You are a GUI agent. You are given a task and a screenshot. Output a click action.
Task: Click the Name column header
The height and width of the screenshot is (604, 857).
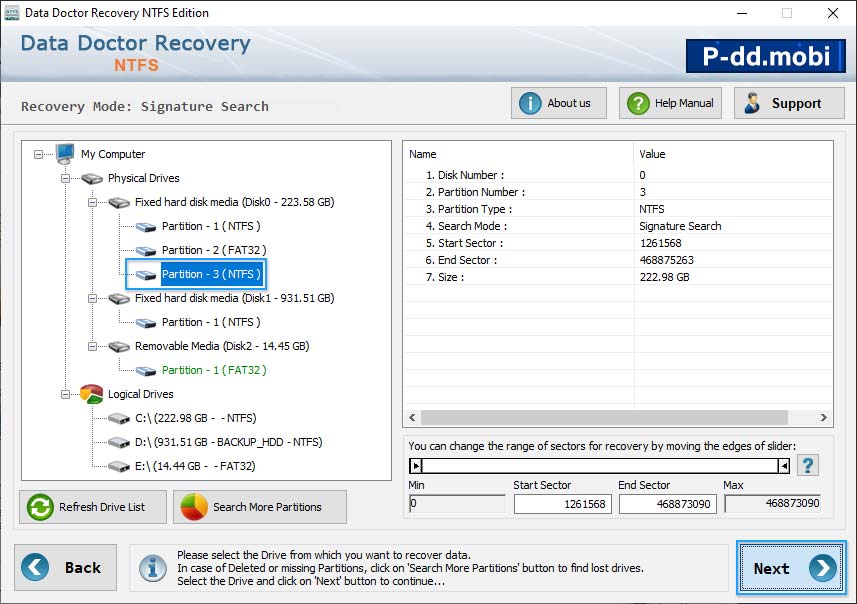click(518, 154)
